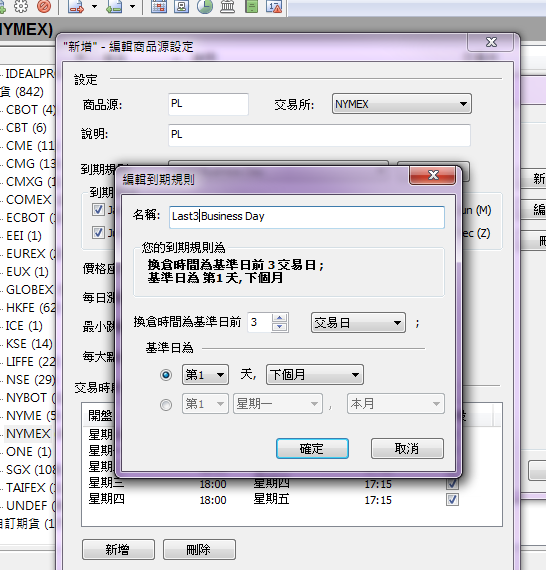This screenshot has width=546, height=570.
Task: Click the 取消 button
Action: click(x=407, y=448)
